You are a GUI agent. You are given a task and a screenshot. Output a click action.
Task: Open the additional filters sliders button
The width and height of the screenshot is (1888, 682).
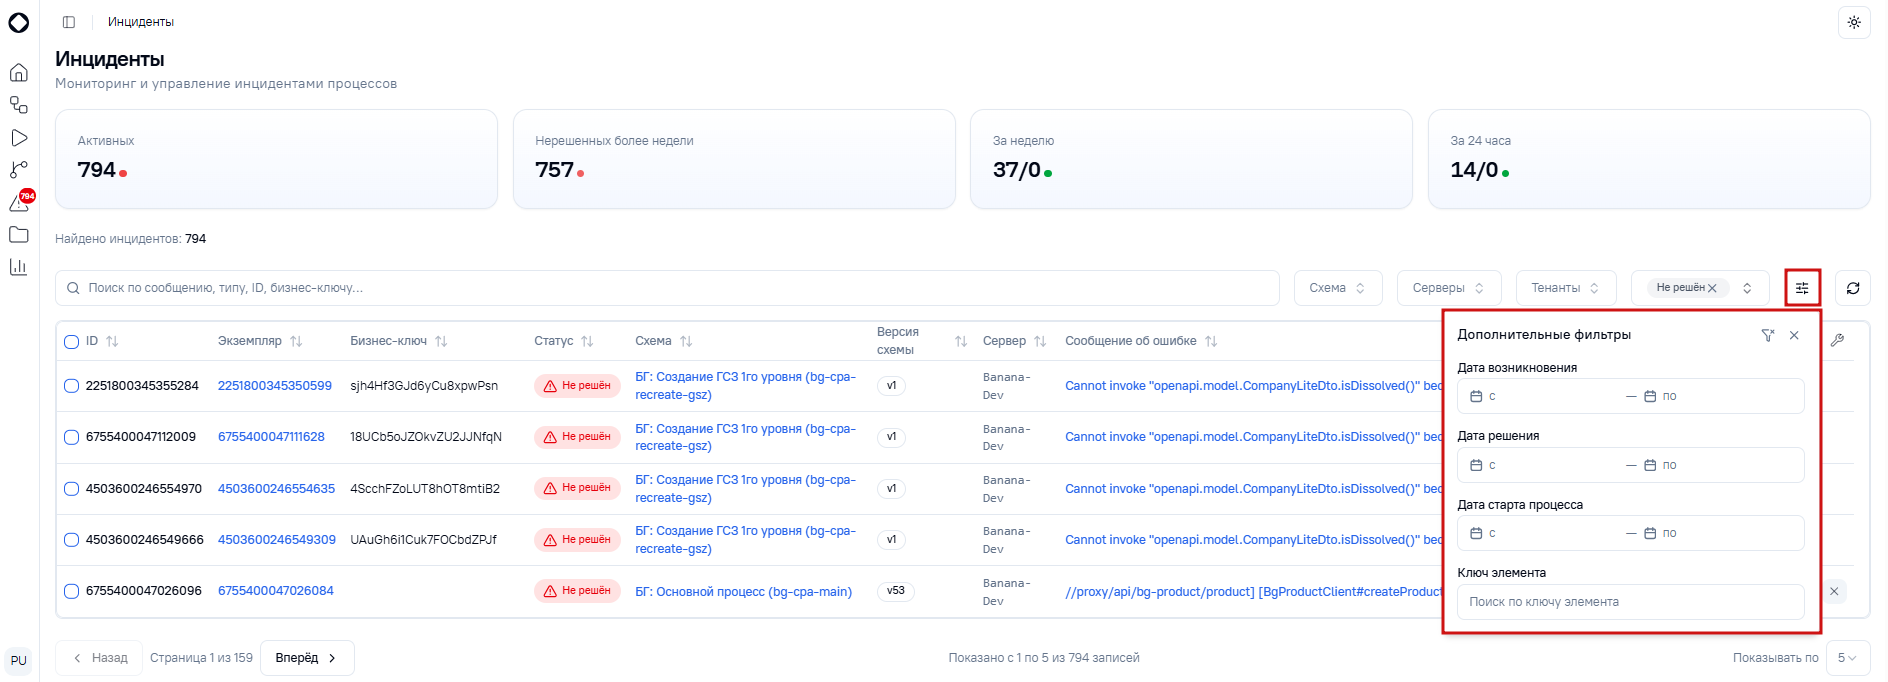click(1802, 288)
